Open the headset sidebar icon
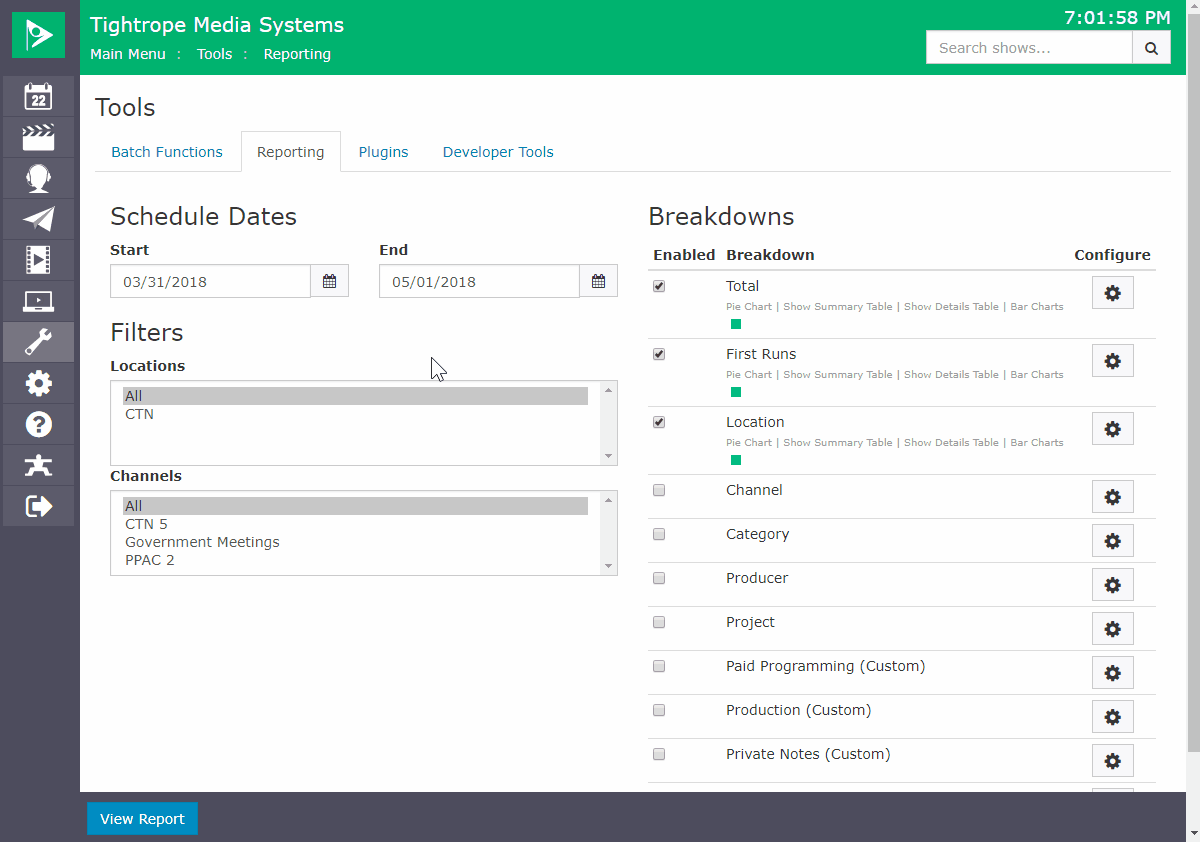 tap(38, 179)
